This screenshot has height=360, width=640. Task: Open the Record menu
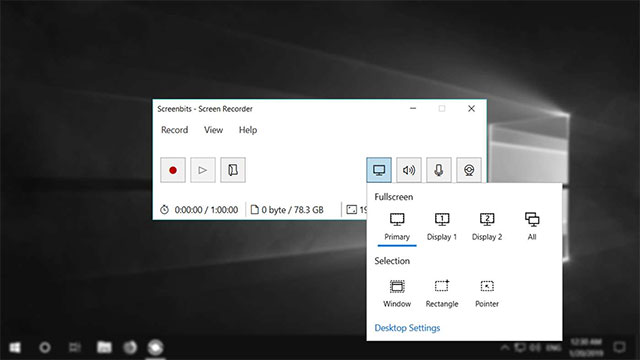tap(174, 130)
